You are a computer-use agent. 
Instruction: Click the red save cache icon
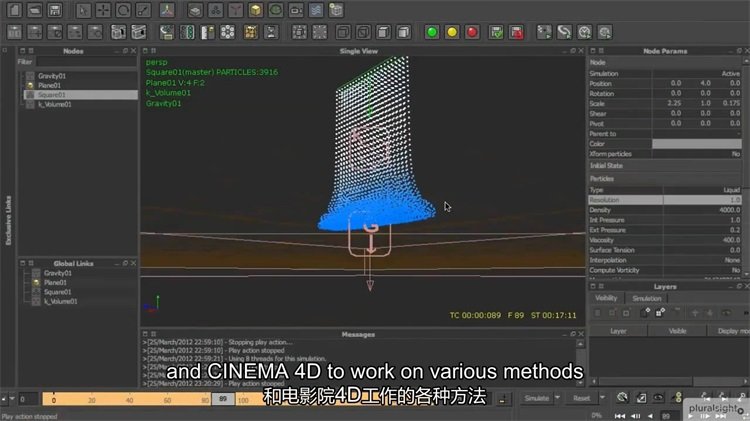point(517,32)
